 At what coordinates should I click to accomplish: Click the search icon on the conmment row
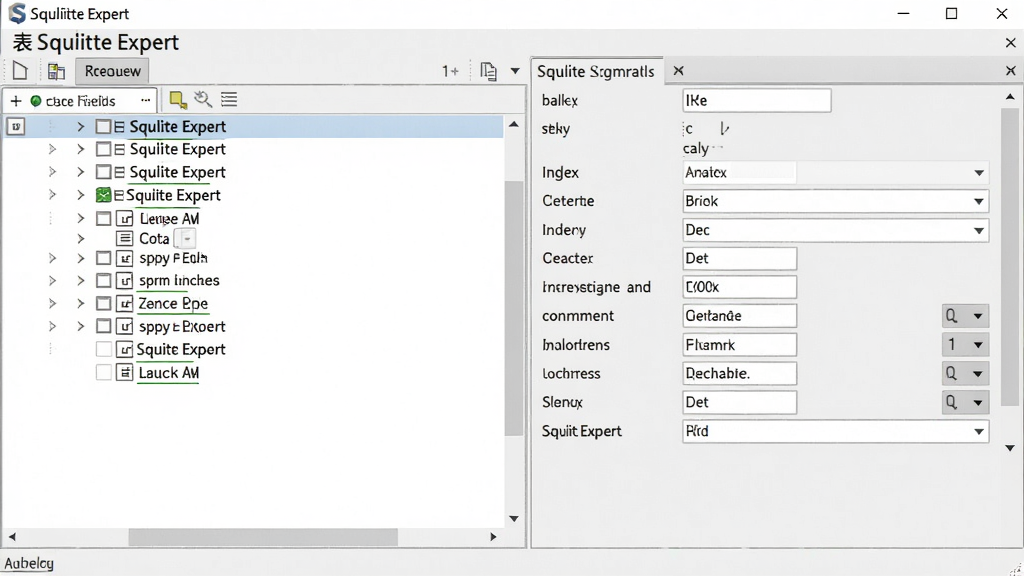tap(952, 316)
